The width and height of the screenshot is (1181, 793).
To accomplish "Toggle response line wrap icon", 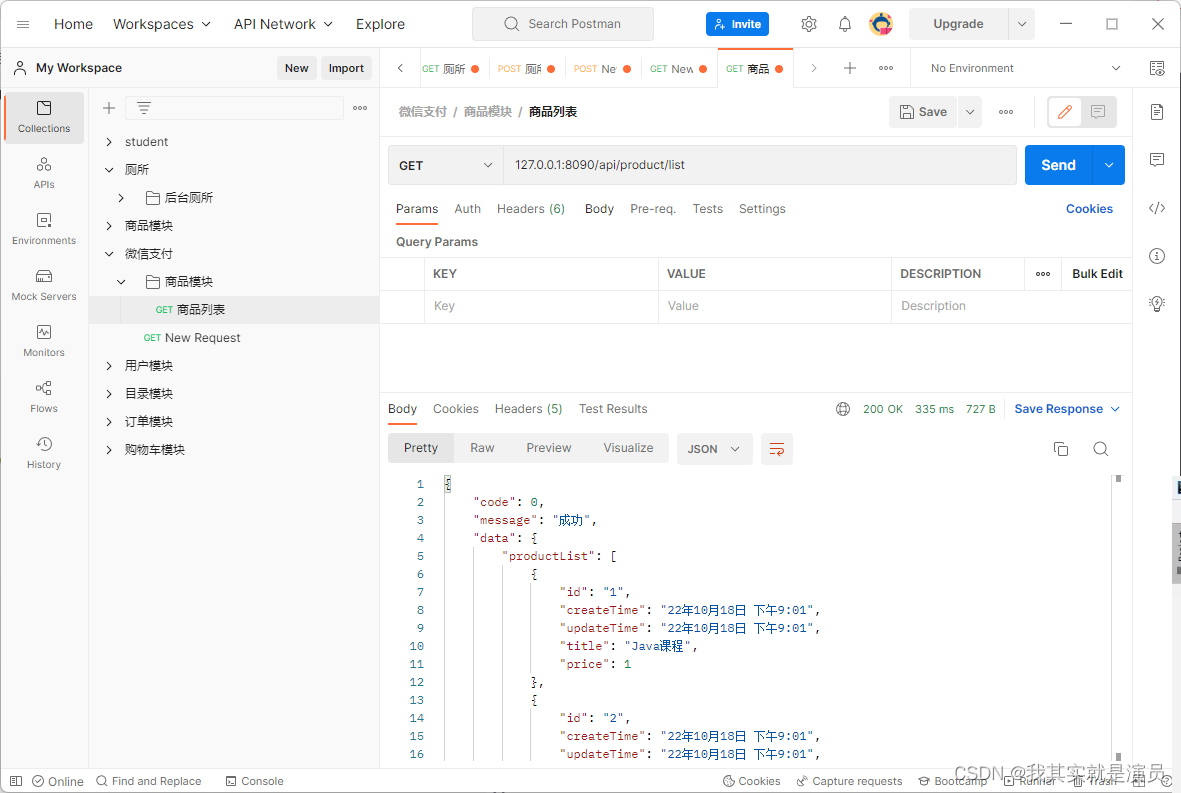I will pyautogui.click(x=777, y=450).
